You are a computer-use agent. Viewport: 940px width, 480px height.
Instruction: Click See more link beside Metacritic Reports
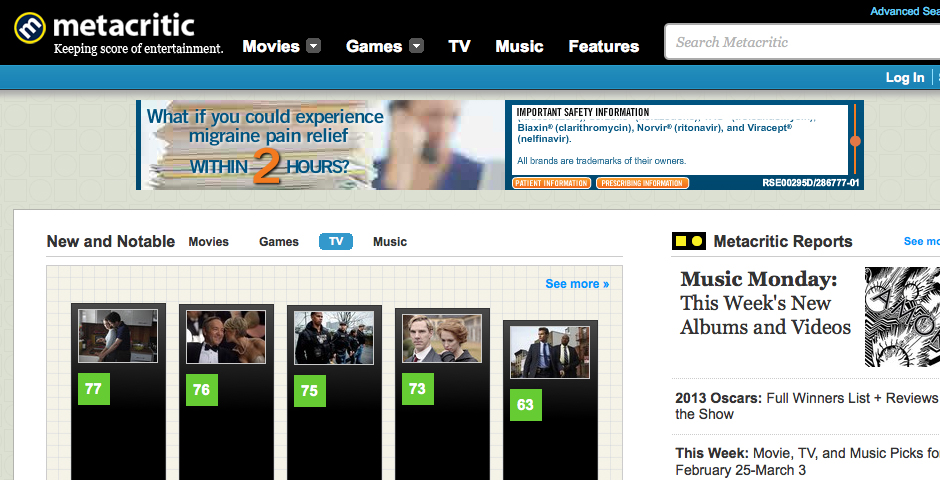pos(921,241)
